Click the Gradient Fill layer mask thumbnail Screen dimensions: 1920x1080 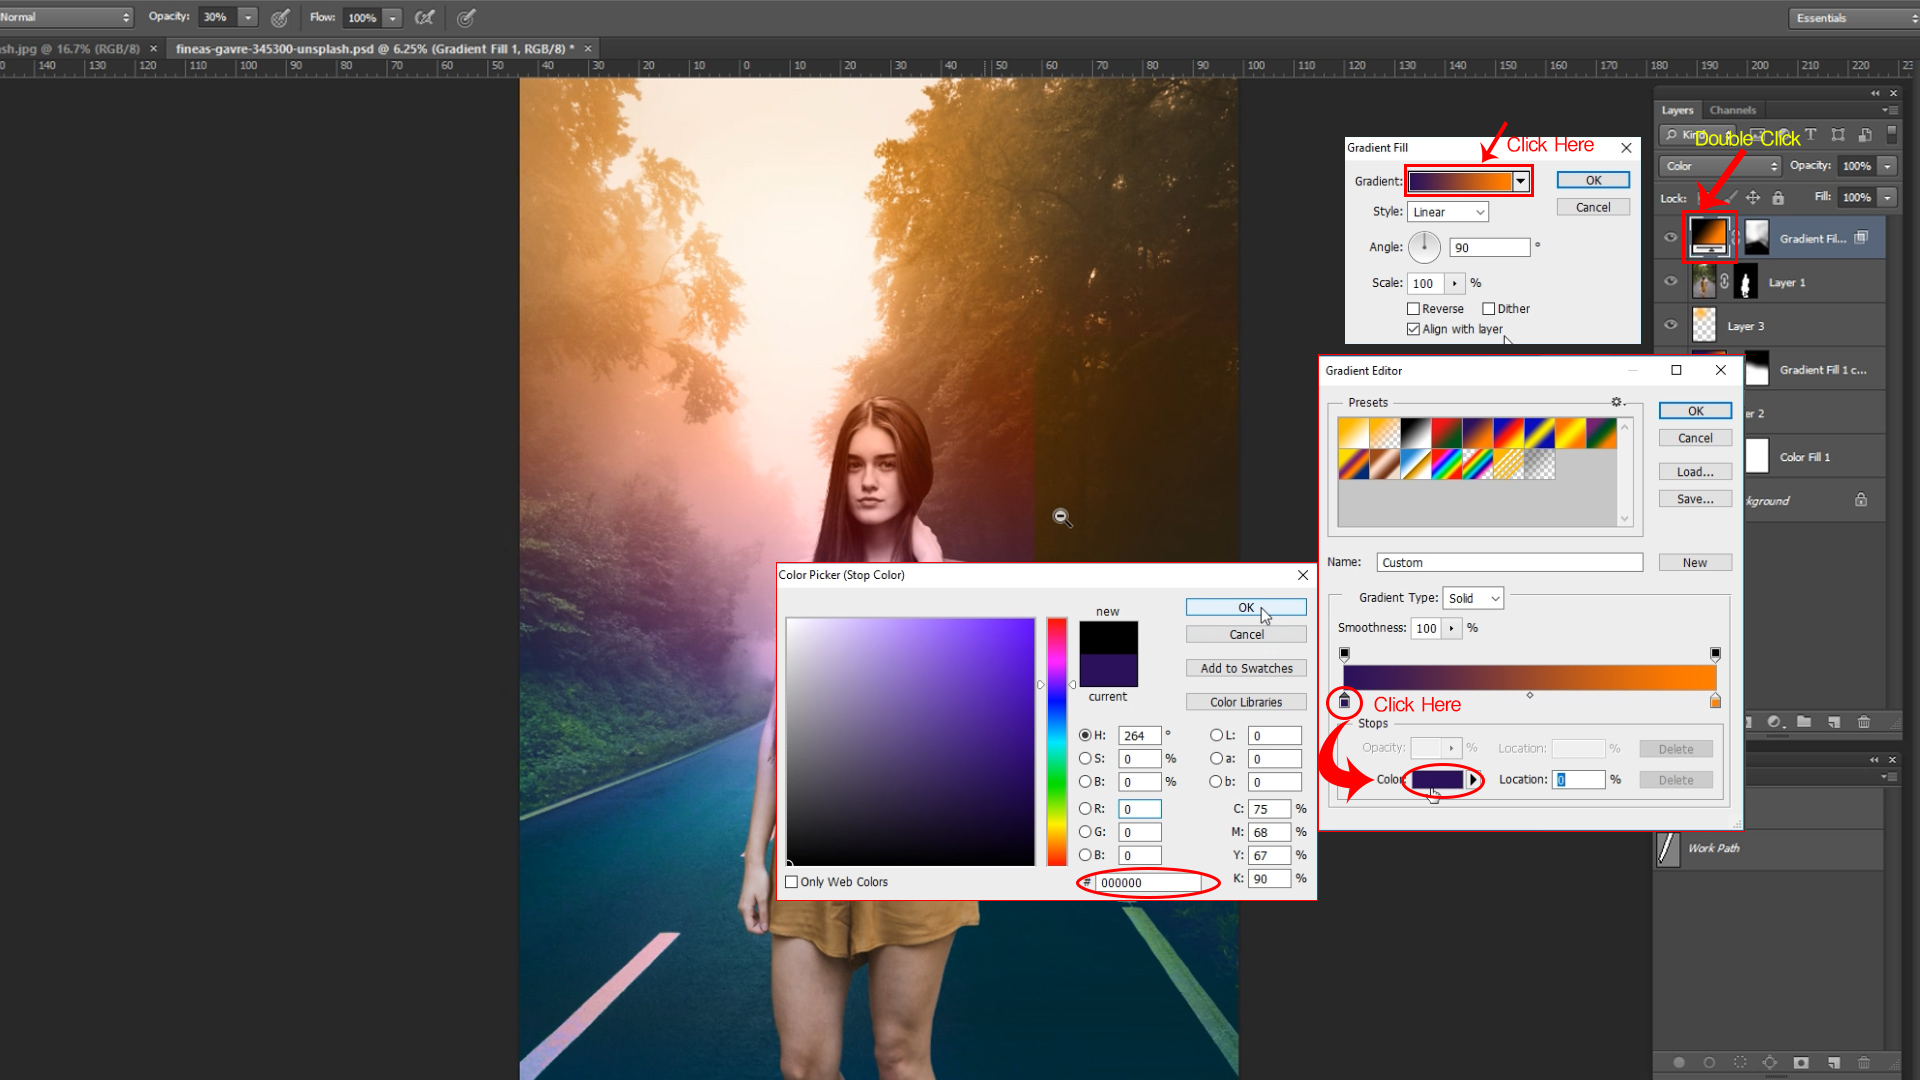[x=1757, y=237]
